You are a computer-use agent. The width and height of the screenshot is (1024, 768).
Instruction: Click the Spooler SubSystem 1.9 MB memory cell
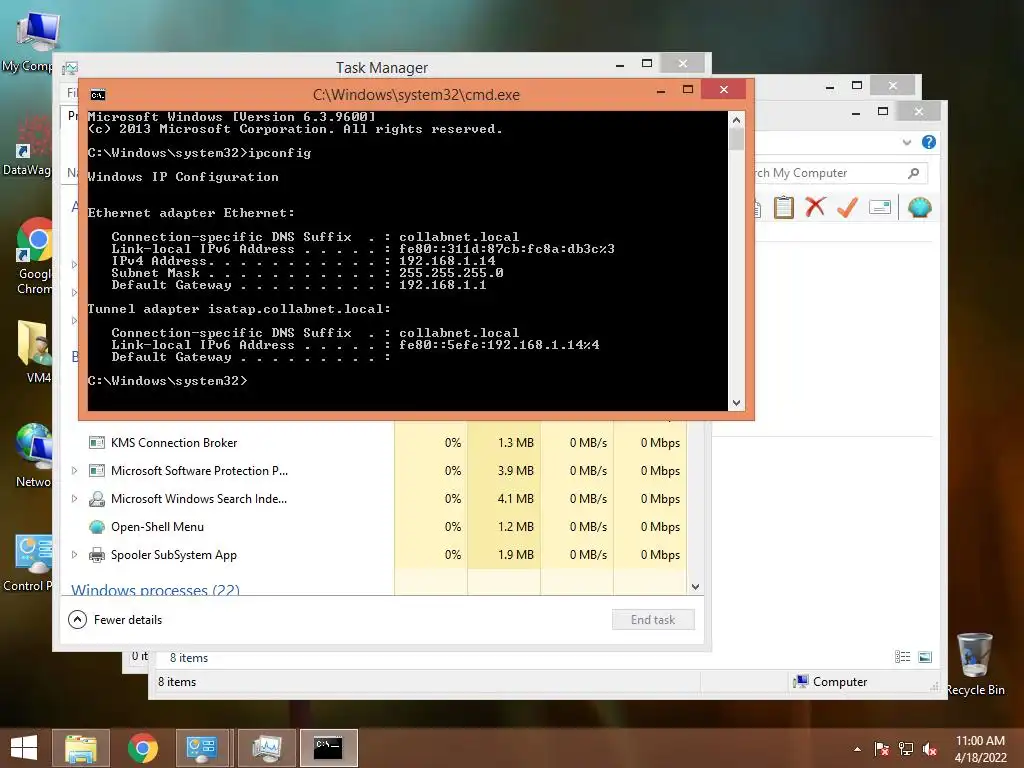click(x=505, y=555)
